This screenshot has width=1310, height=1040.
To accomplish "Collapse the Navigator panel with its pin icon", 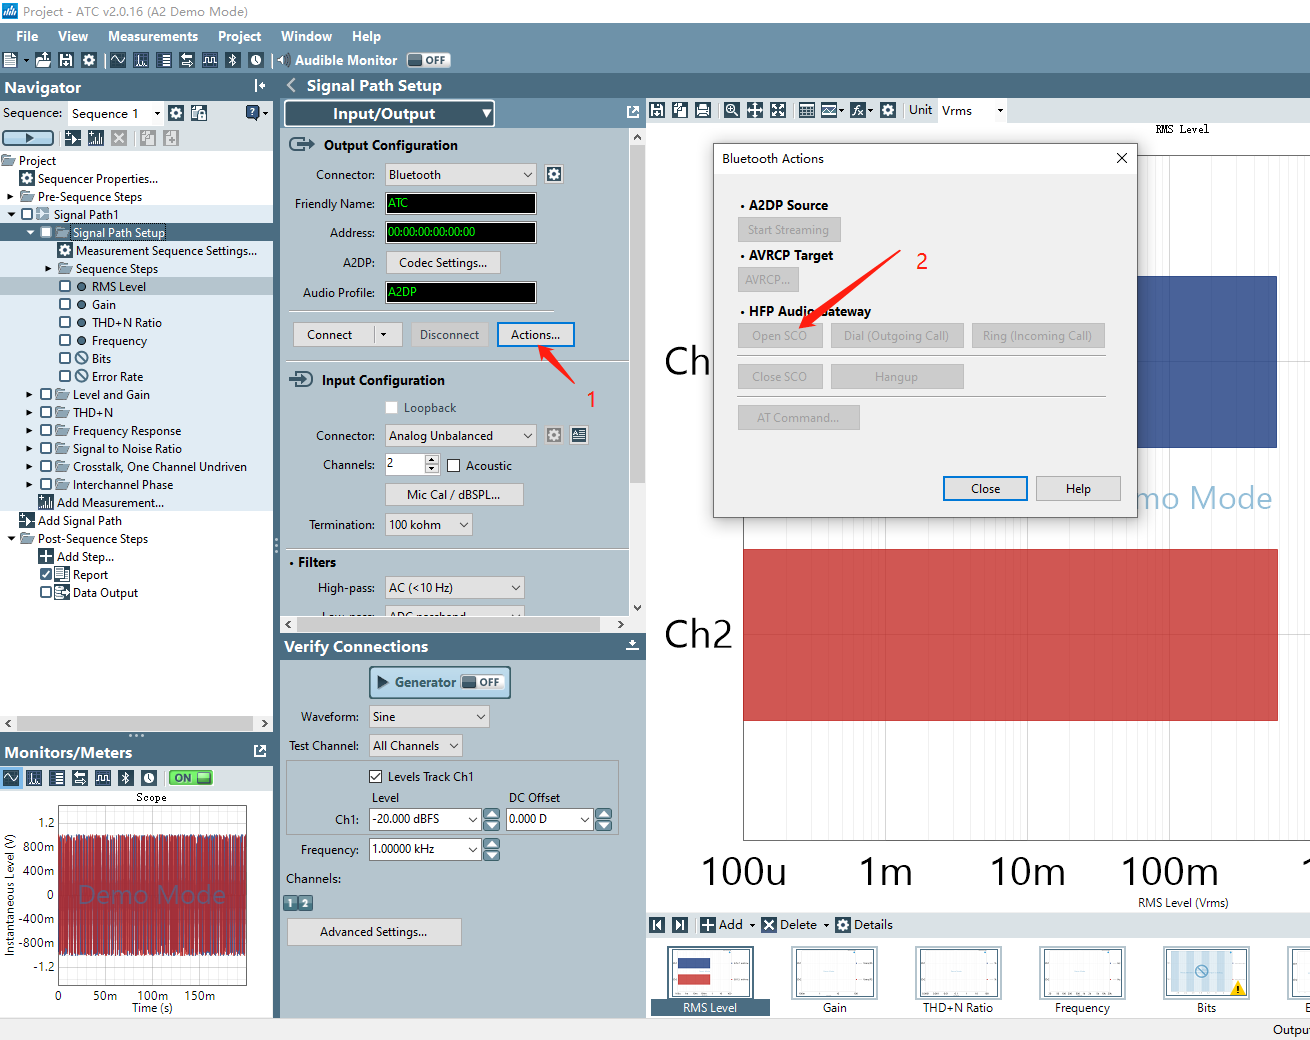I will tap(260, 86).
